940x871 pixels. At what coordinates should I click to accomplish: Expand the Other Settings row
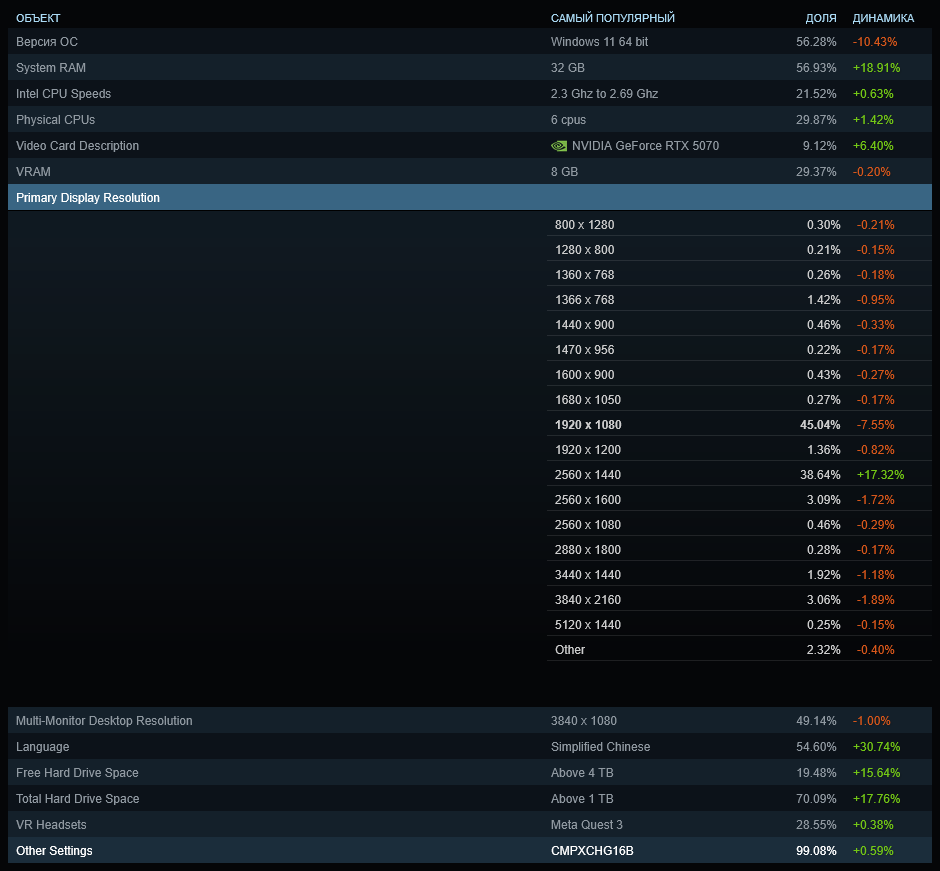(x=470, y=851)
